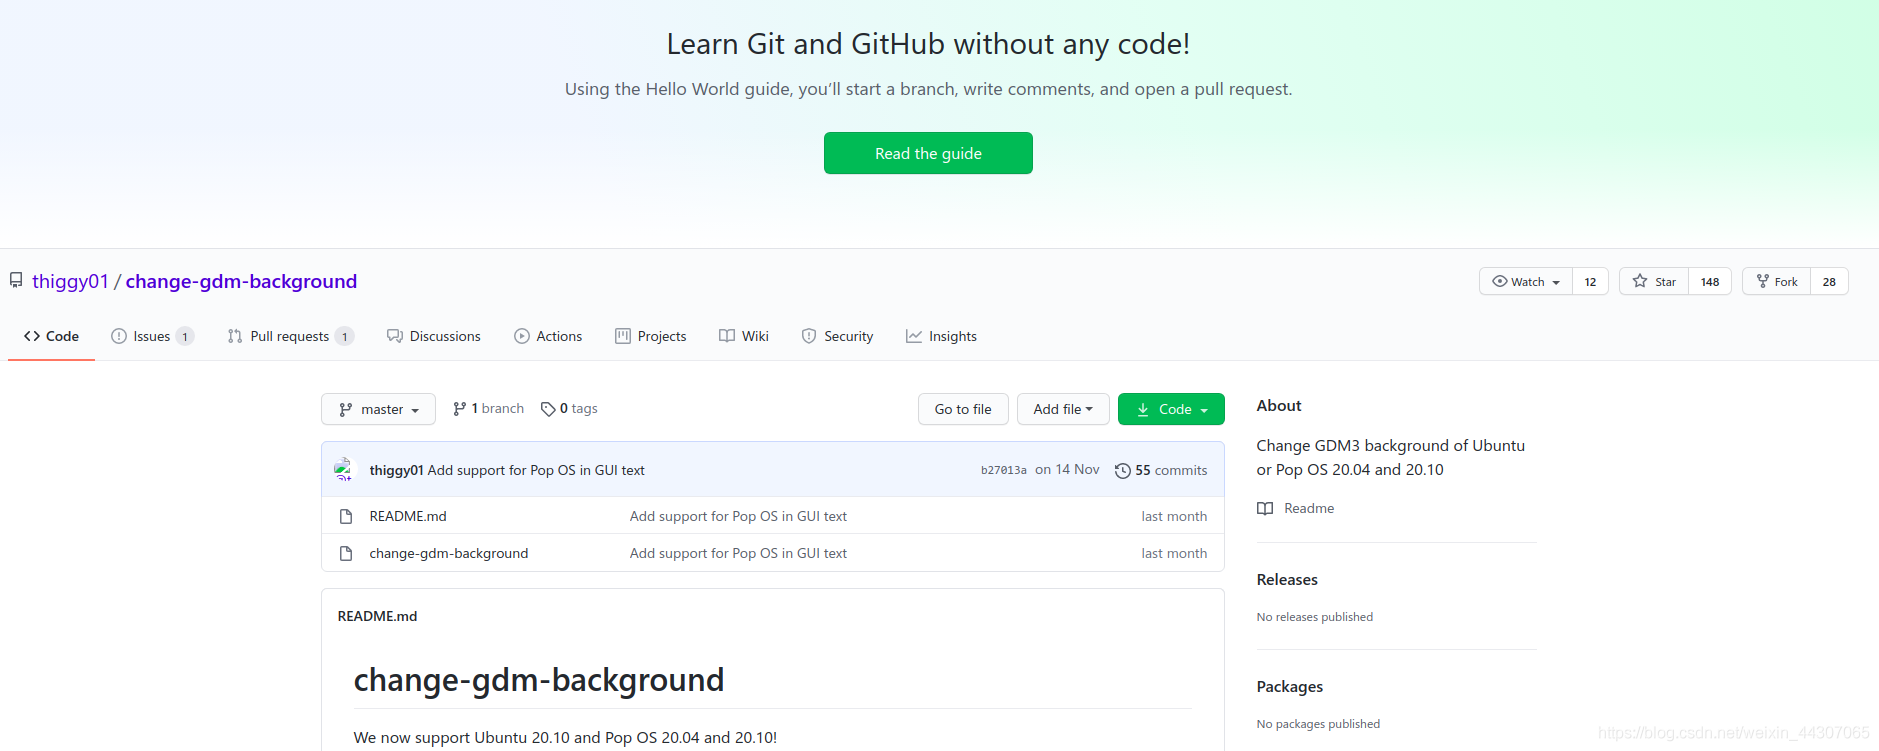Click 'last month' in the README.md row
The image size is (1879, 751).
tap(1174, 516)
